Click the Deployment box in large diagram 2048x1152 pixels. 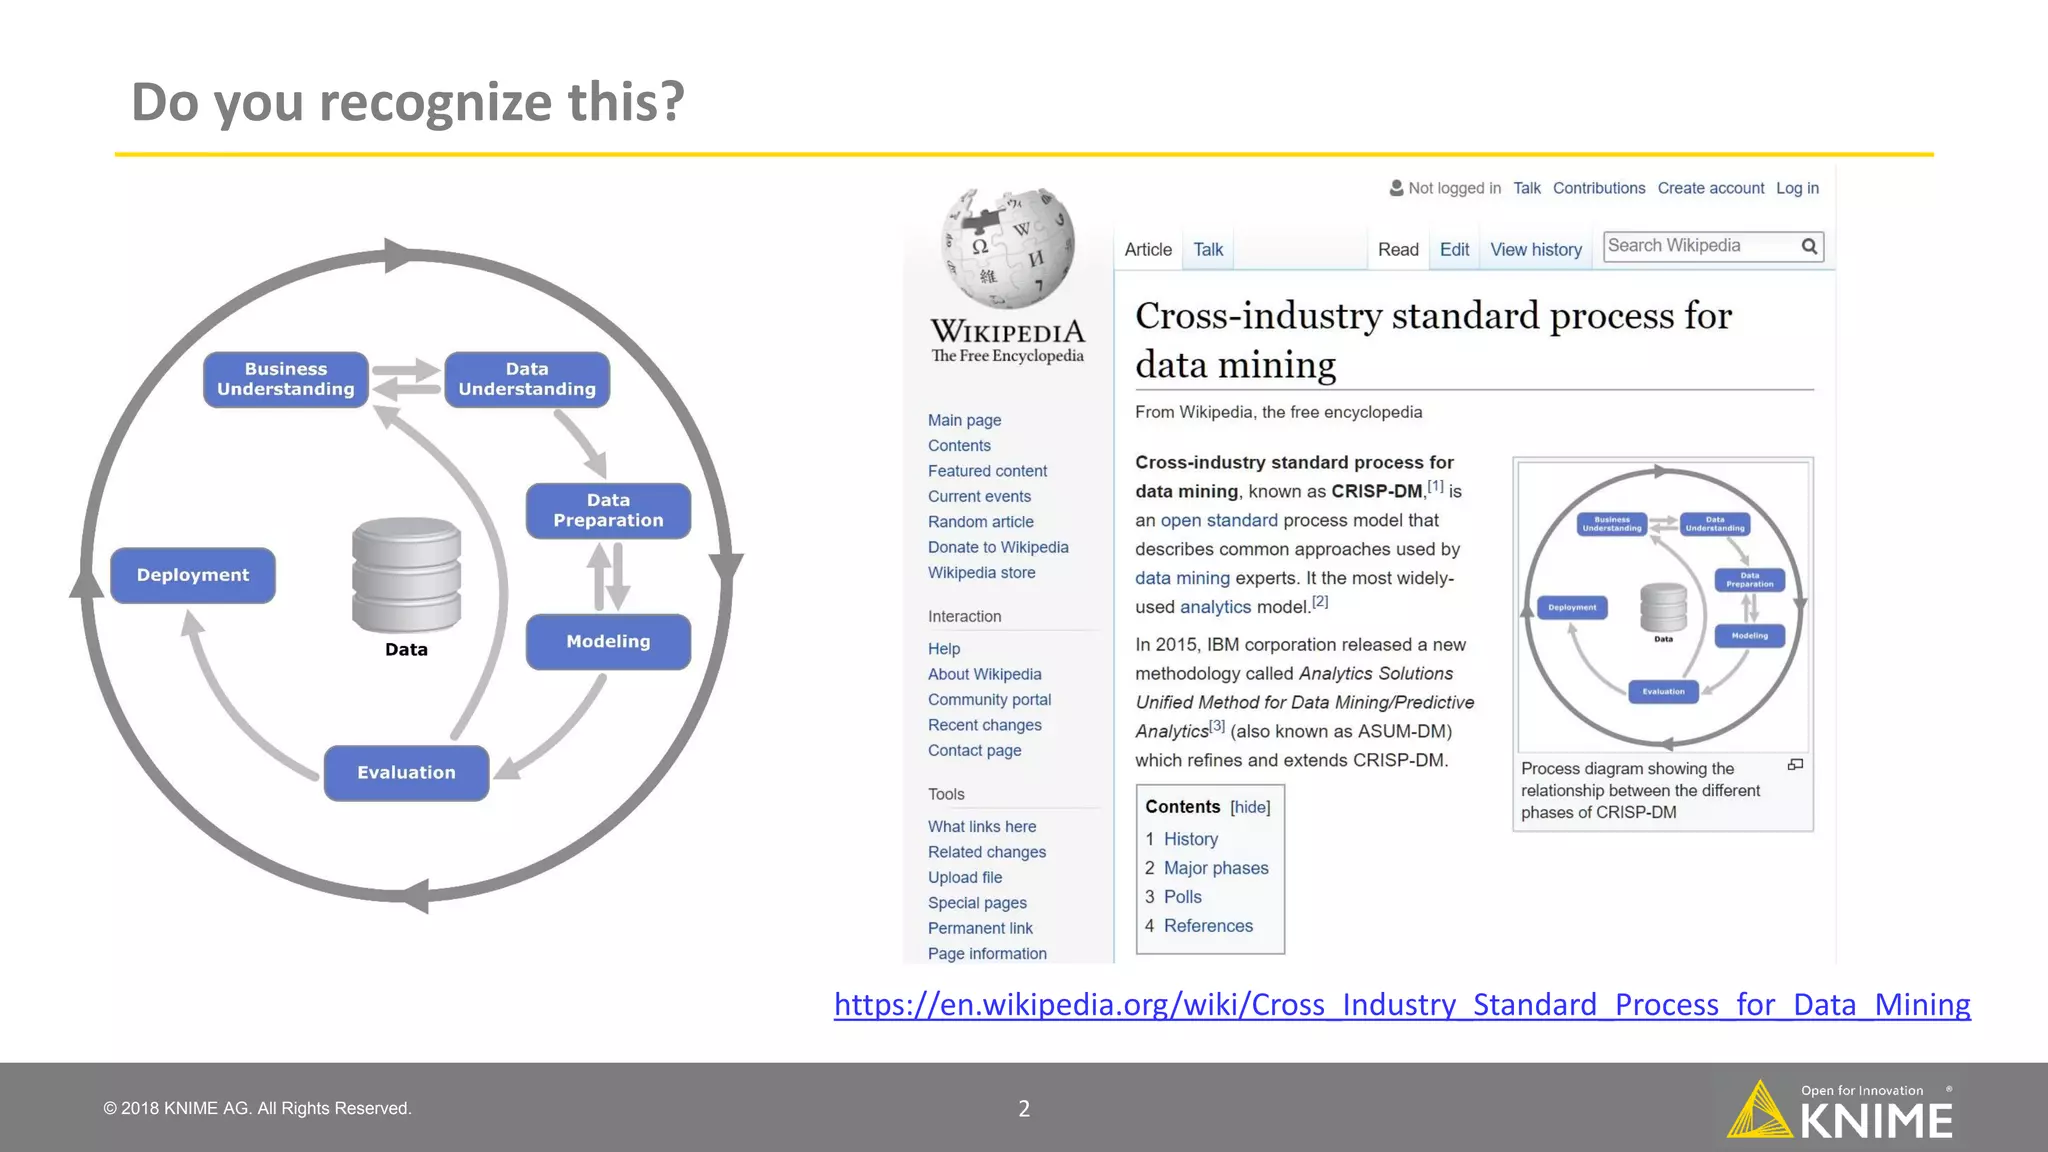point(193,575)
